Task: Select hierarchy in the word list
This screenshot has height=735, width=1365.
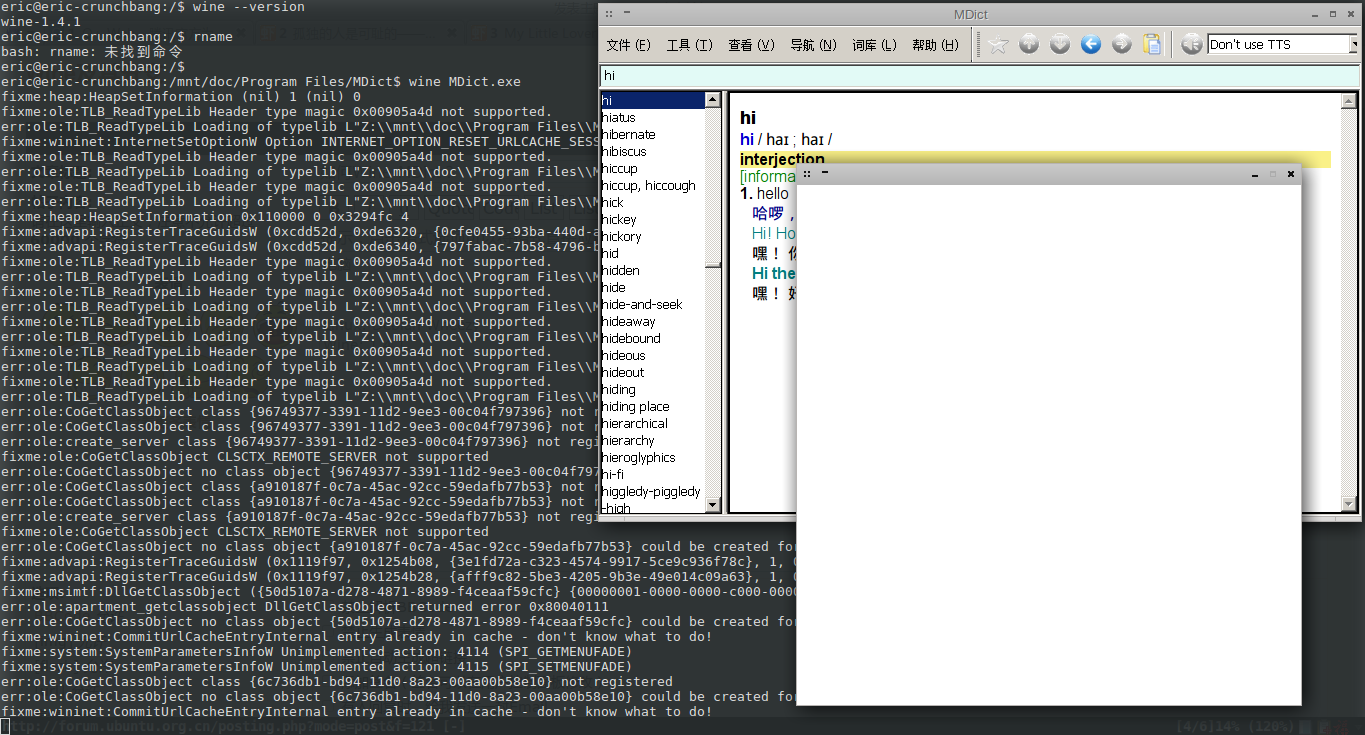Action: click(628, 440)
